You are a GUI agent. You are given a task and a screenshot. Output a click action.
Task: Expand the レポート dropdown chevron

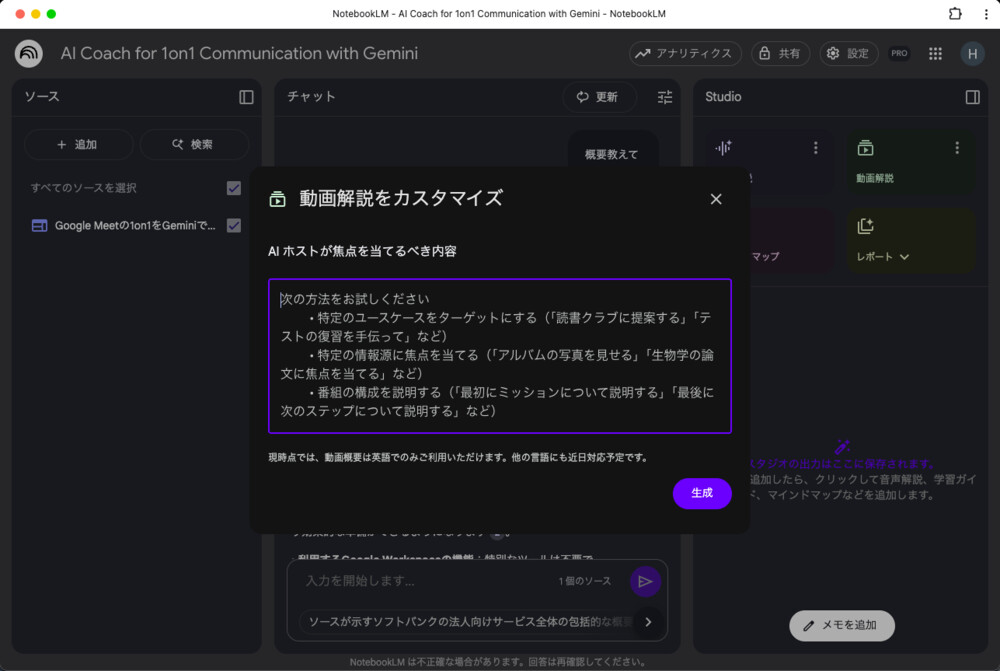pos(903,256)
